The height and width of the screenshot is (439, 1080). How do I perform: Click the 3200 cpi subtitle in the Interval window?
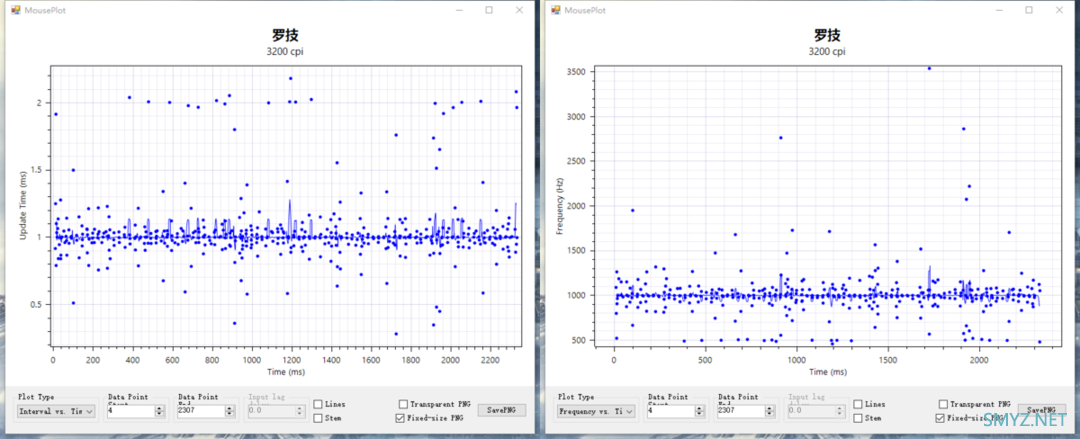point(285,51)
